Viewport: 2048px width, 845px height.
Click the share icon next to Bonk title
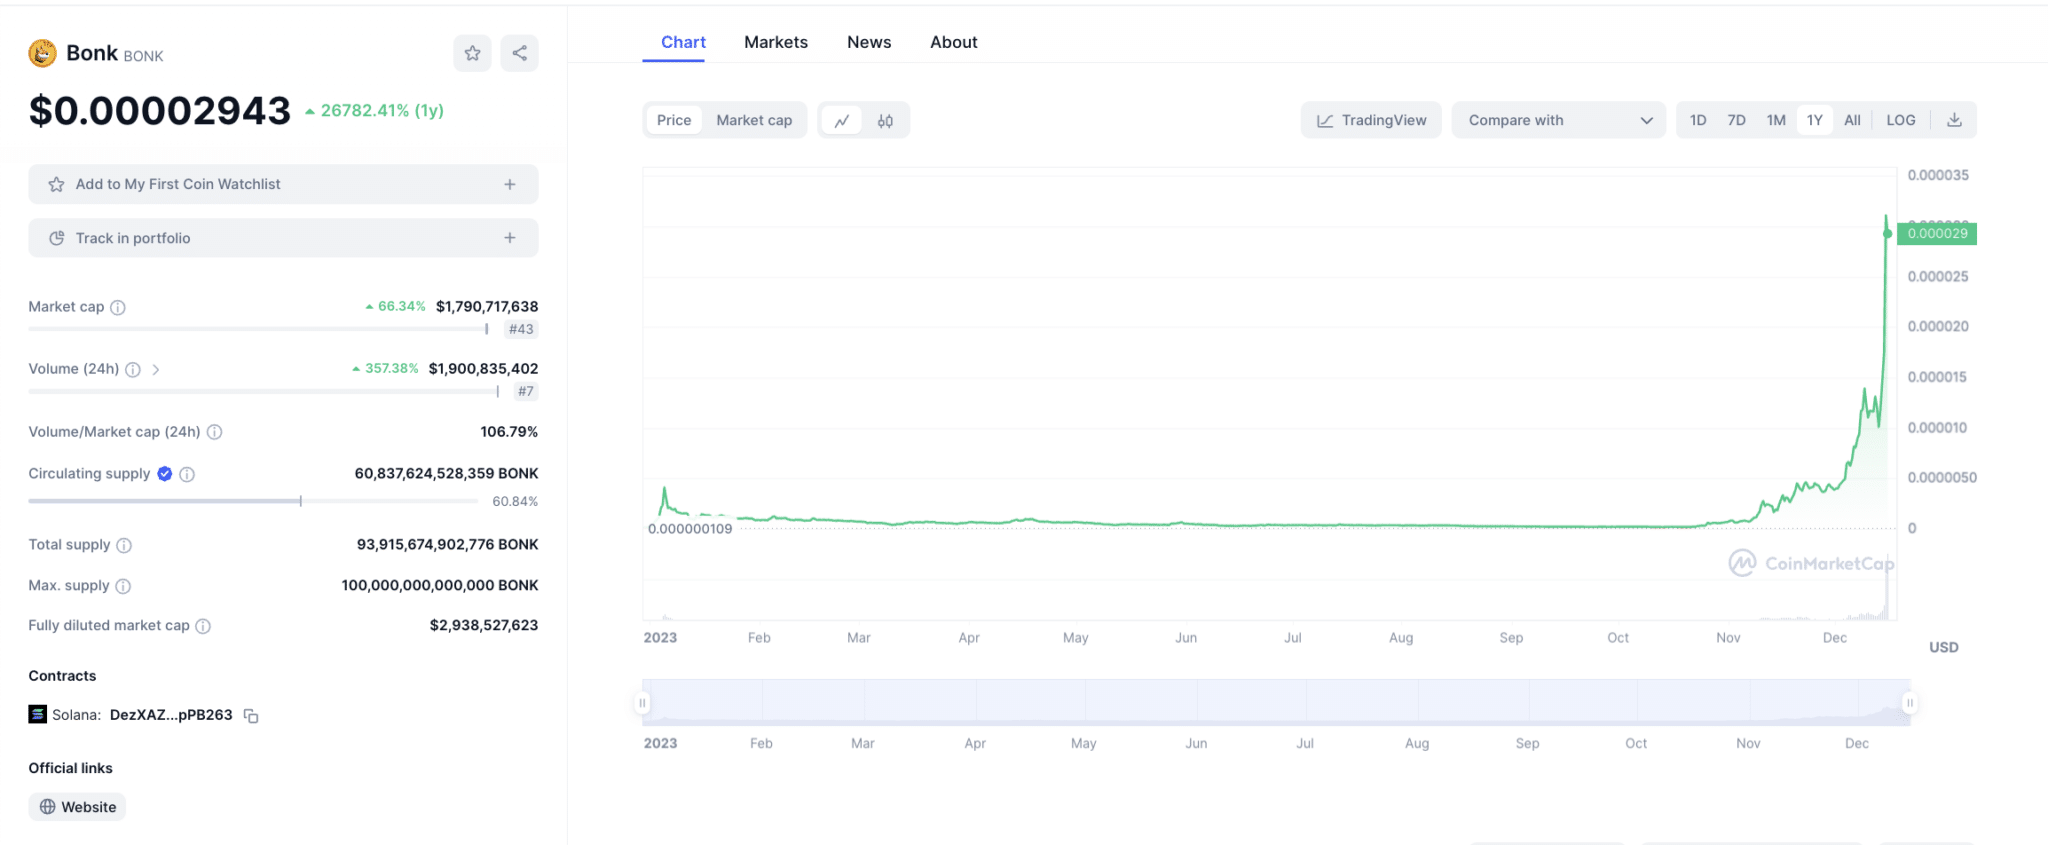click(x=519, y=53)
